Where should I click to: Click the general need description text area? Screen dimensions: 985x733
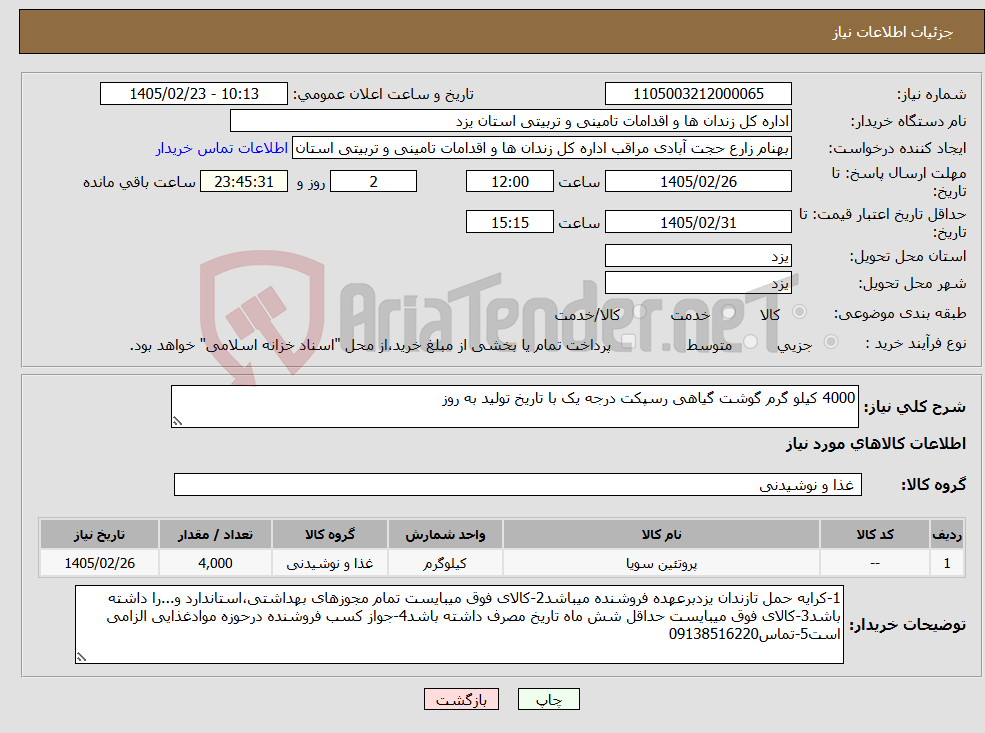514,406
